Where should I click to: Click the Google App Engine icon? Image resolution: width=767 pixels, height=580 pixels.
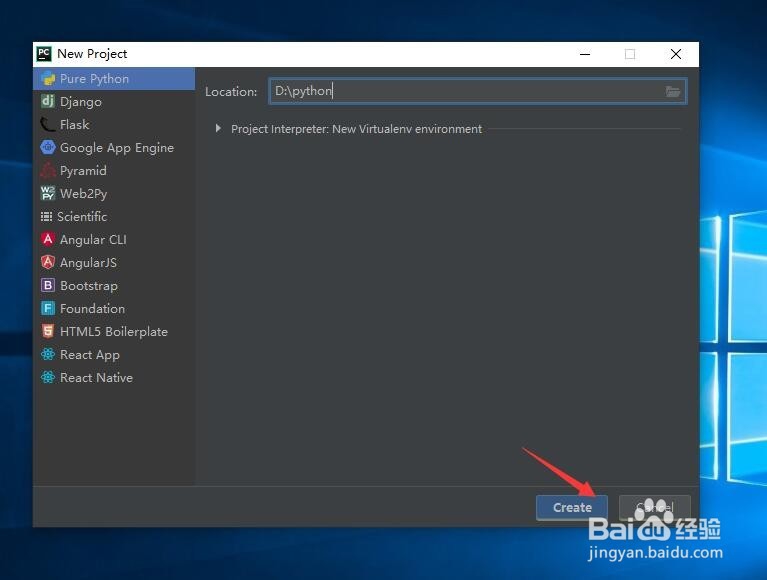pos(48,147)
